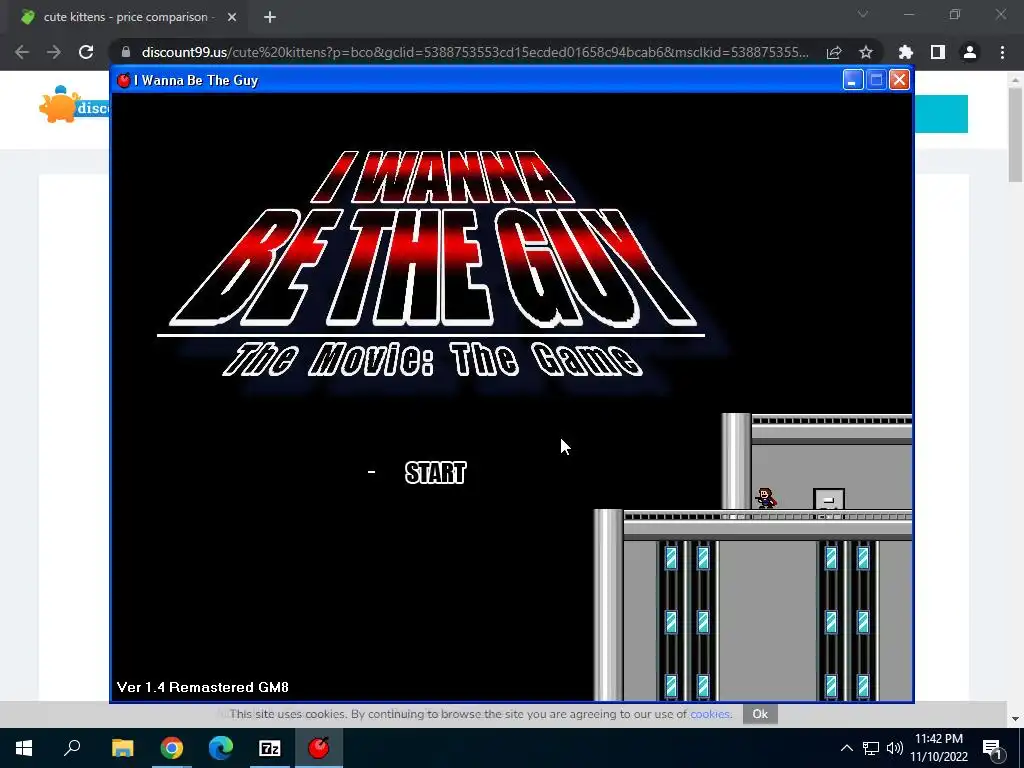Click The Kid character sprite

pos(765,498)
